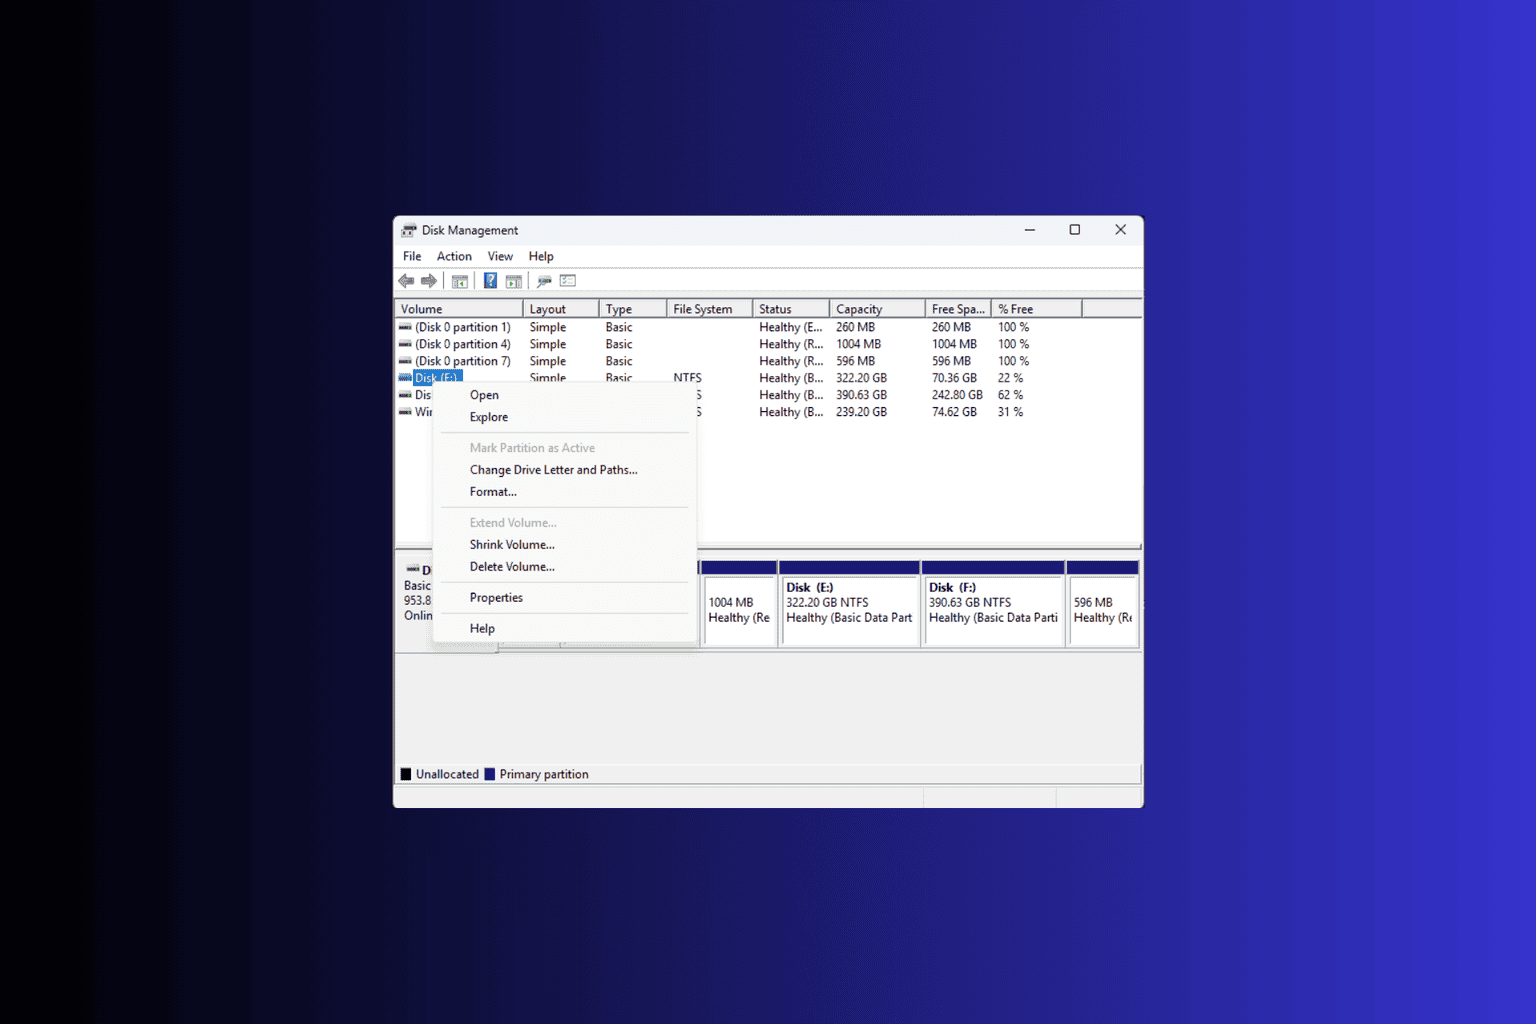Screen dimensions: 1536x1024
Task: Click the Refresh disk toolbar icon
Action: click(544, 281)
